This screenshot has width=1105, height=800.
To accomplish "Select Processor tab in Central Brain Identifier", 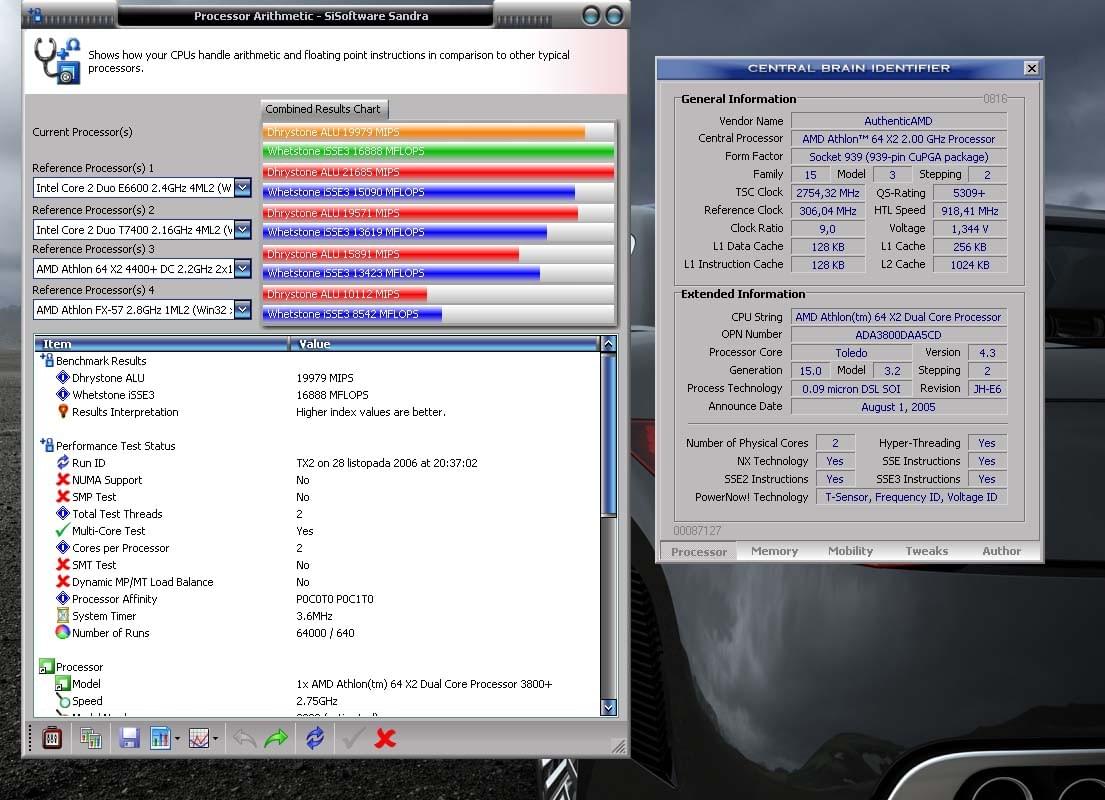I will [699, 552].
